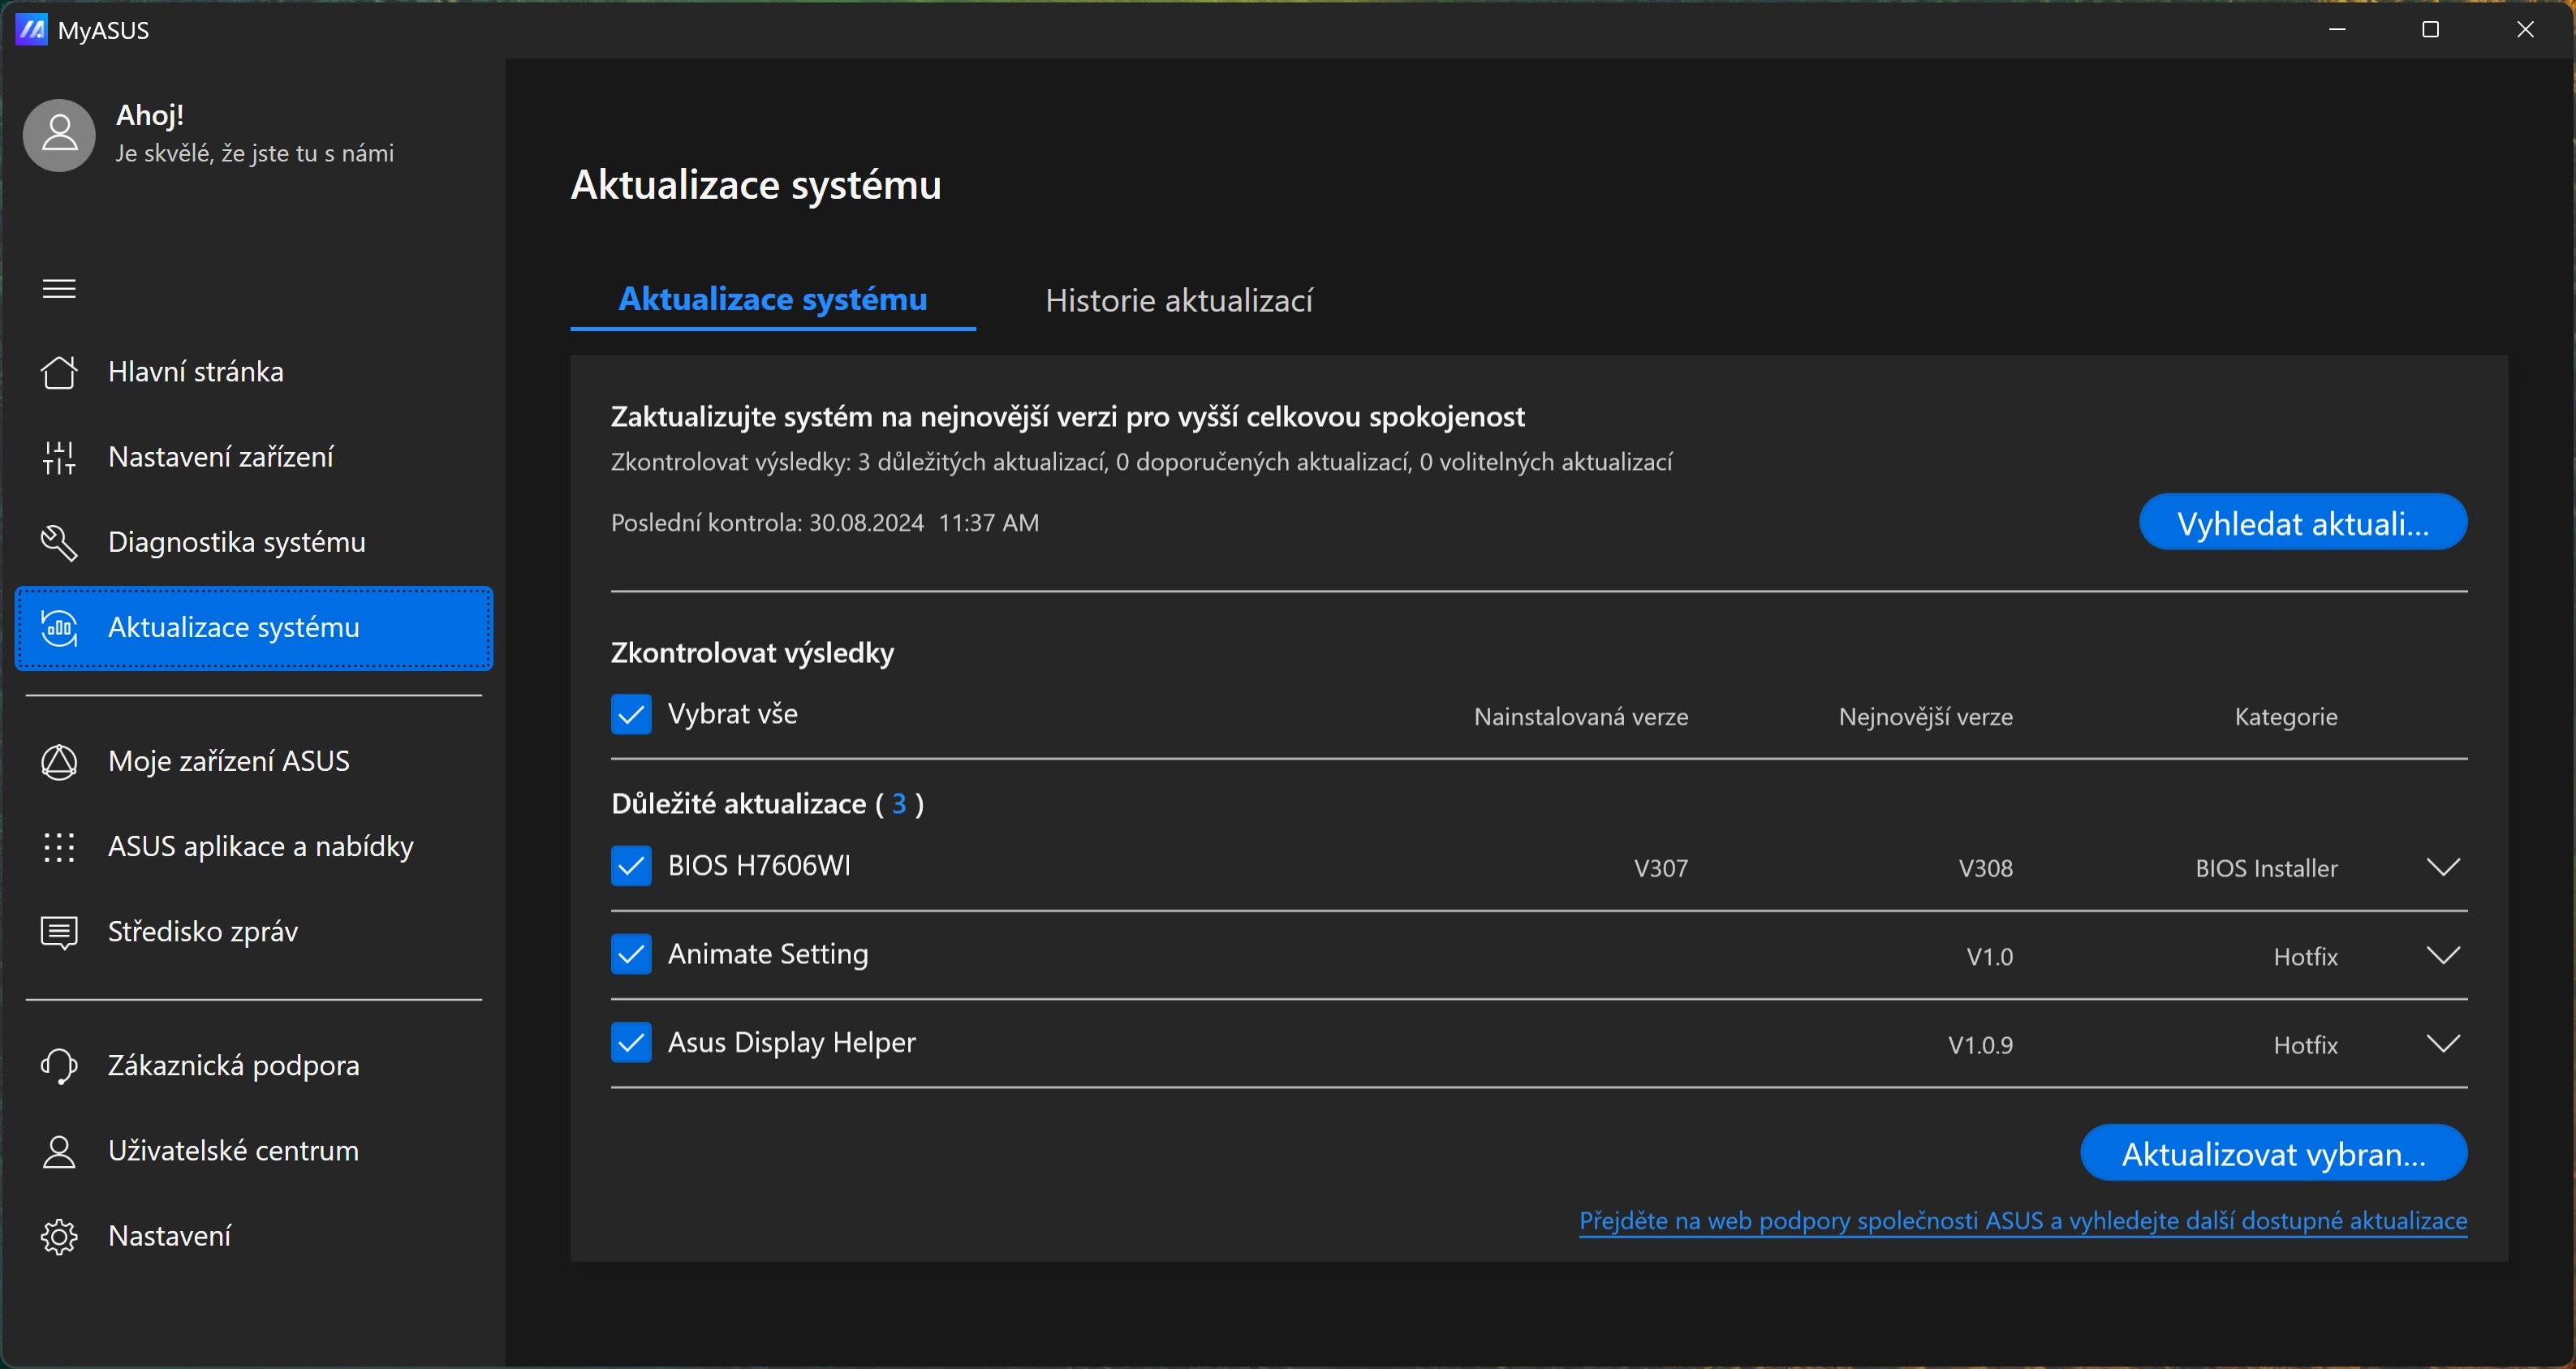Screen dimensions: 2576x1369
Task: Uncheck the Animate Setting update
Action: [x=631, y=954]
